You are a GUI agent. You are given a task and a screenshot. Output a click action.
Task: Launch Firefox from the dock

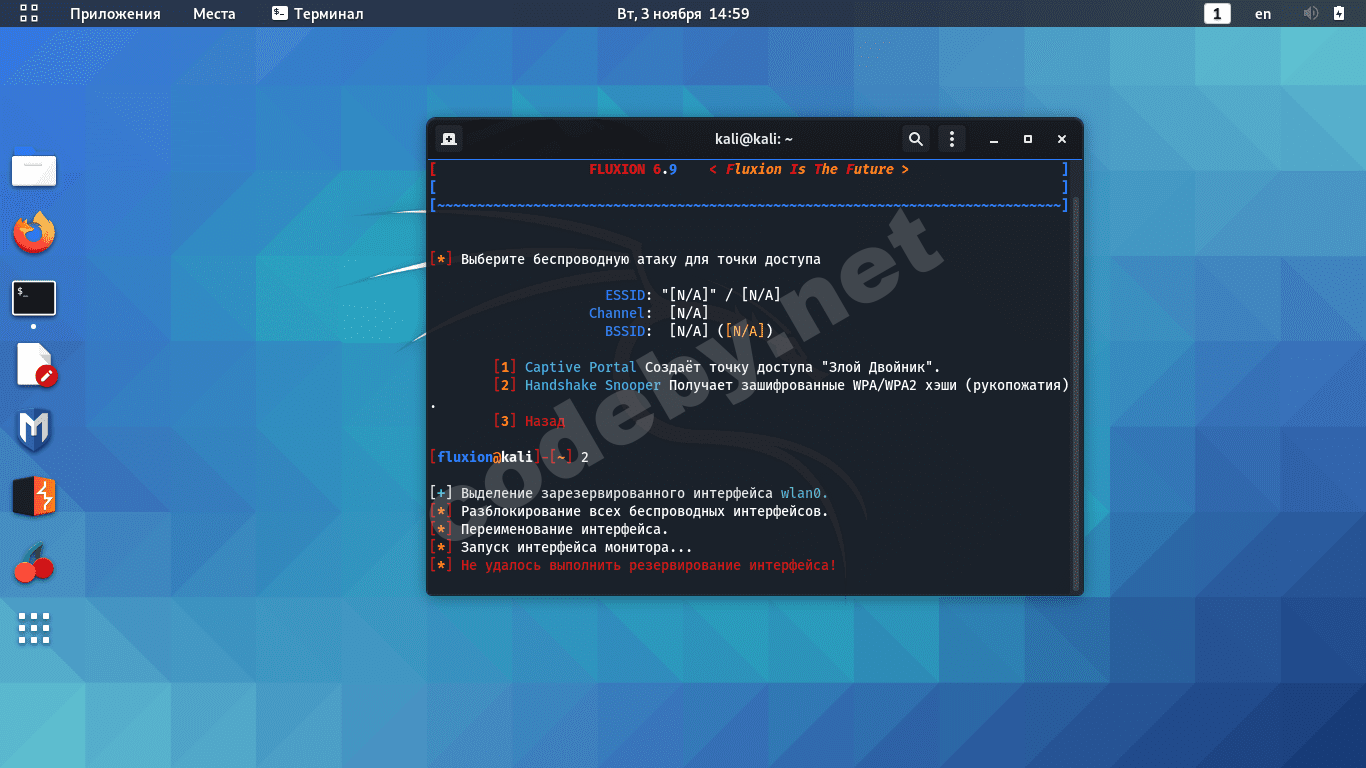(34, 233)
